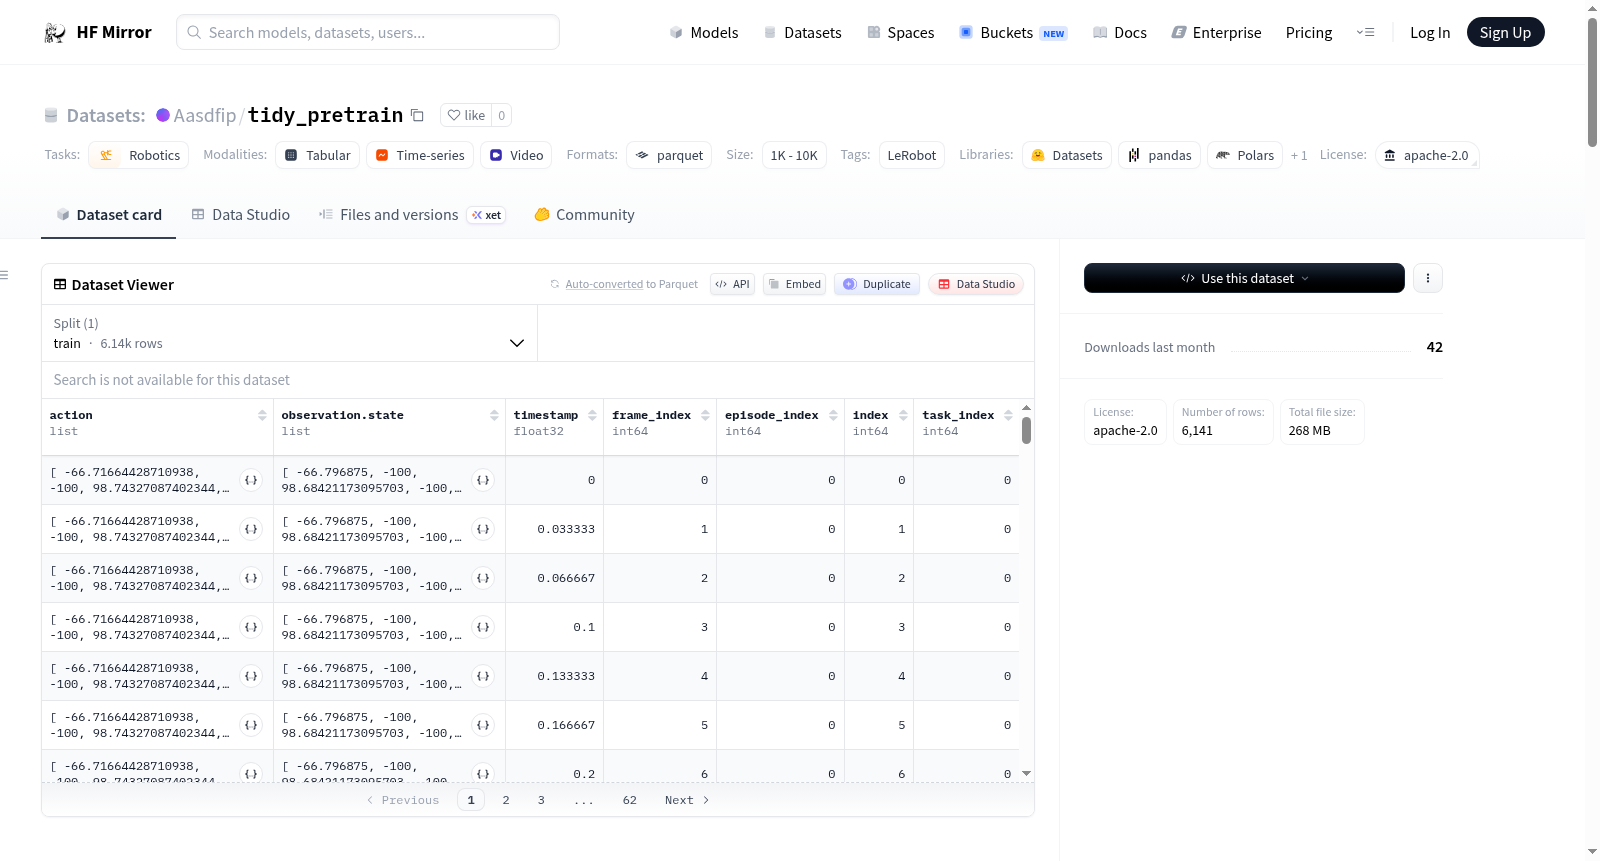Screen dimensions: 1600x861
Task: Open the apache-2.0 license tag
Action: (1426, 155)
